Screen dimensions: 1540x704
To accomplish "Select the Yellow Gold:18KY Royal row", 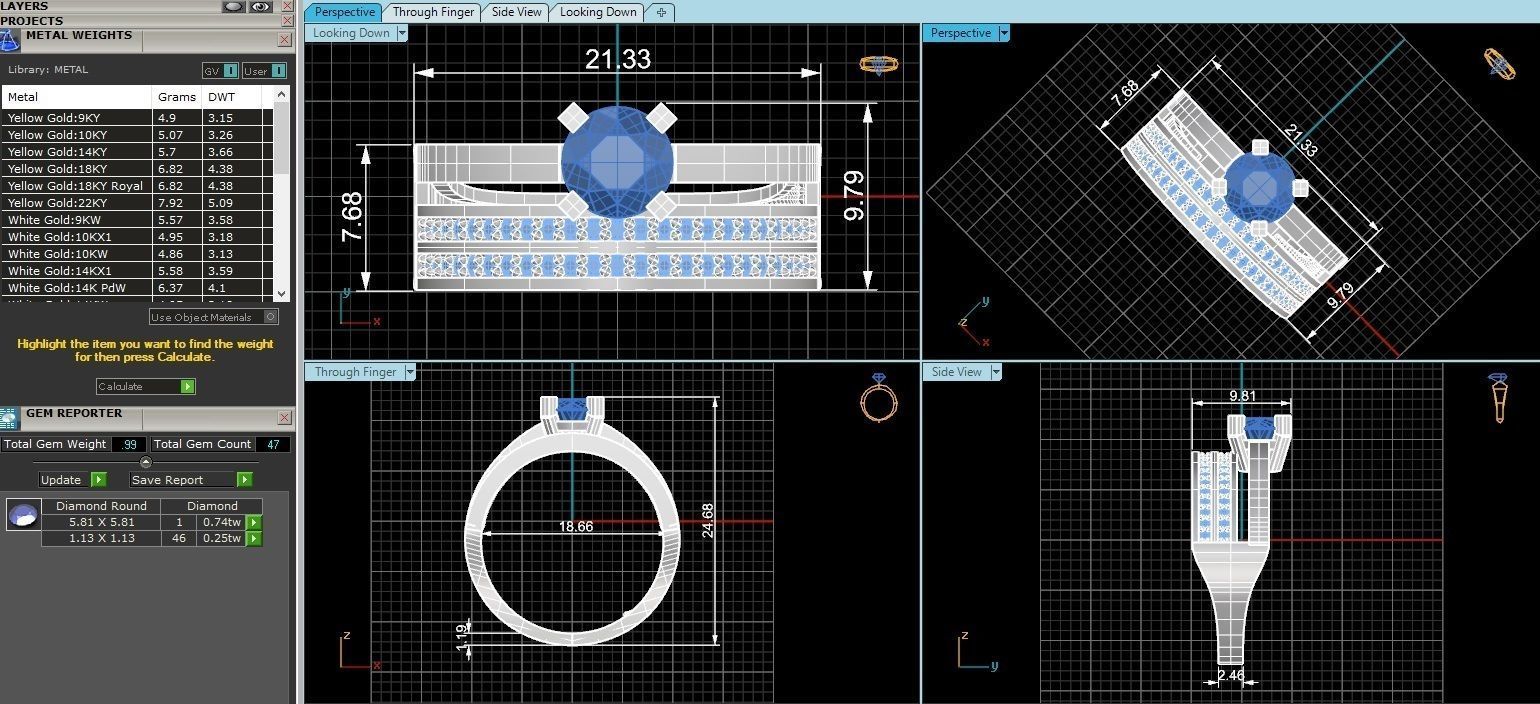I will pos(137,186).
